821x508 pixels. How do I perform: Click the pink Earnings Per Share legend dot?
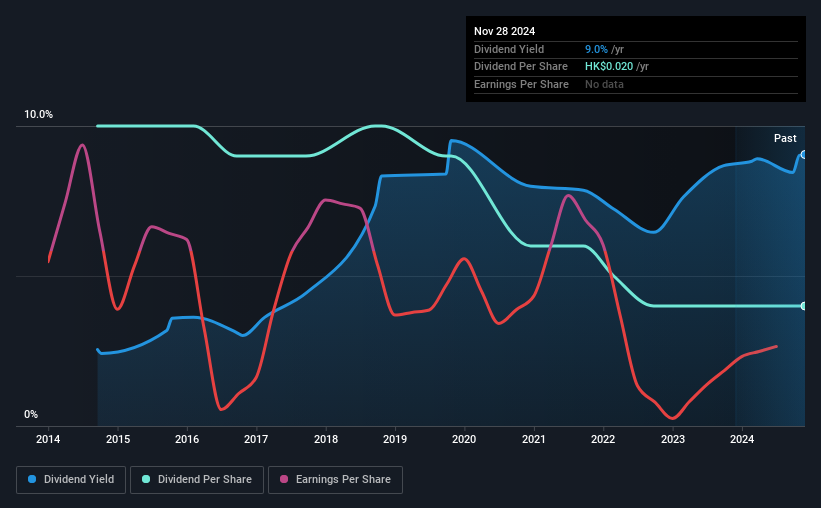point(284,479)
